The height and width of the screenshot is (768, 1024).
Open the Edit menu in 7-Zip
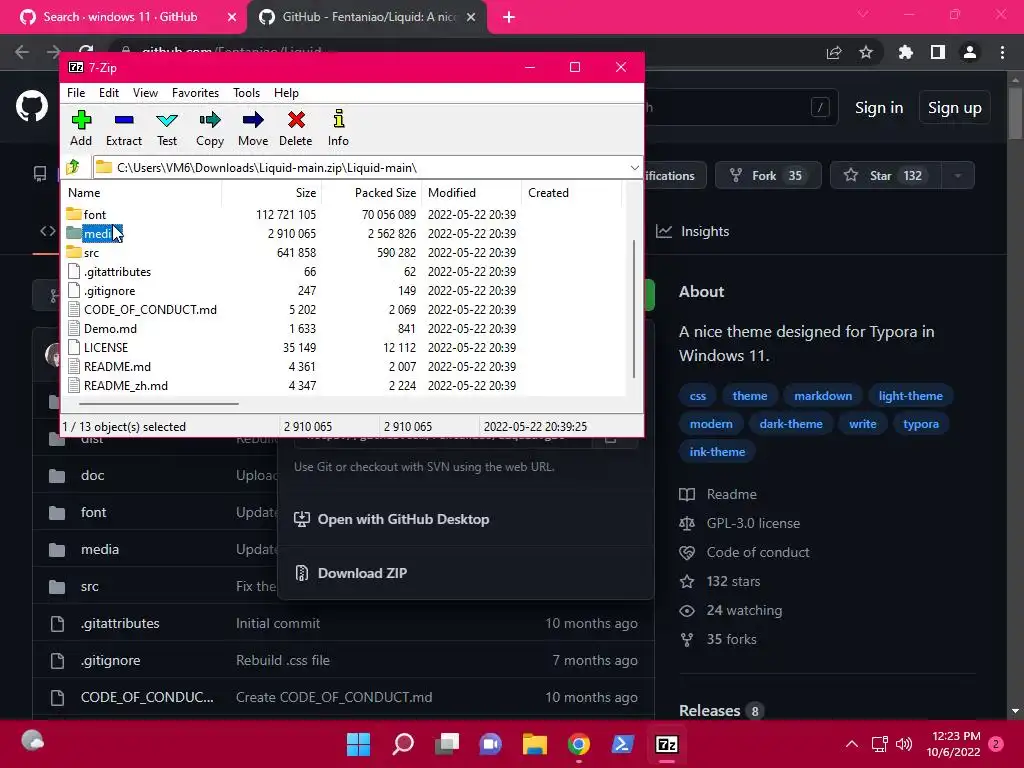pyautogui.click(x=108, y=93)
